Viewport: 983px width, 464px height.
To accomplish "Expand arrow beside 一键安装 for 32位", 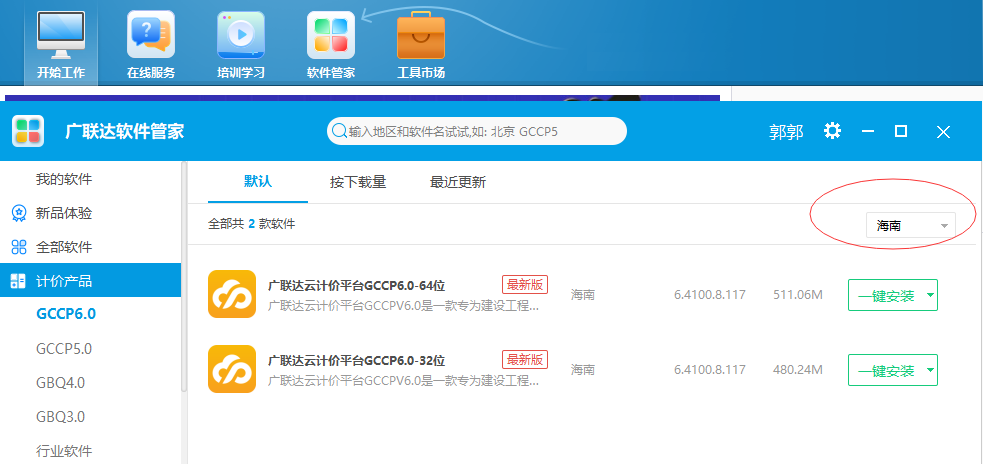I will pyautogui.click(x=930, y=370).
